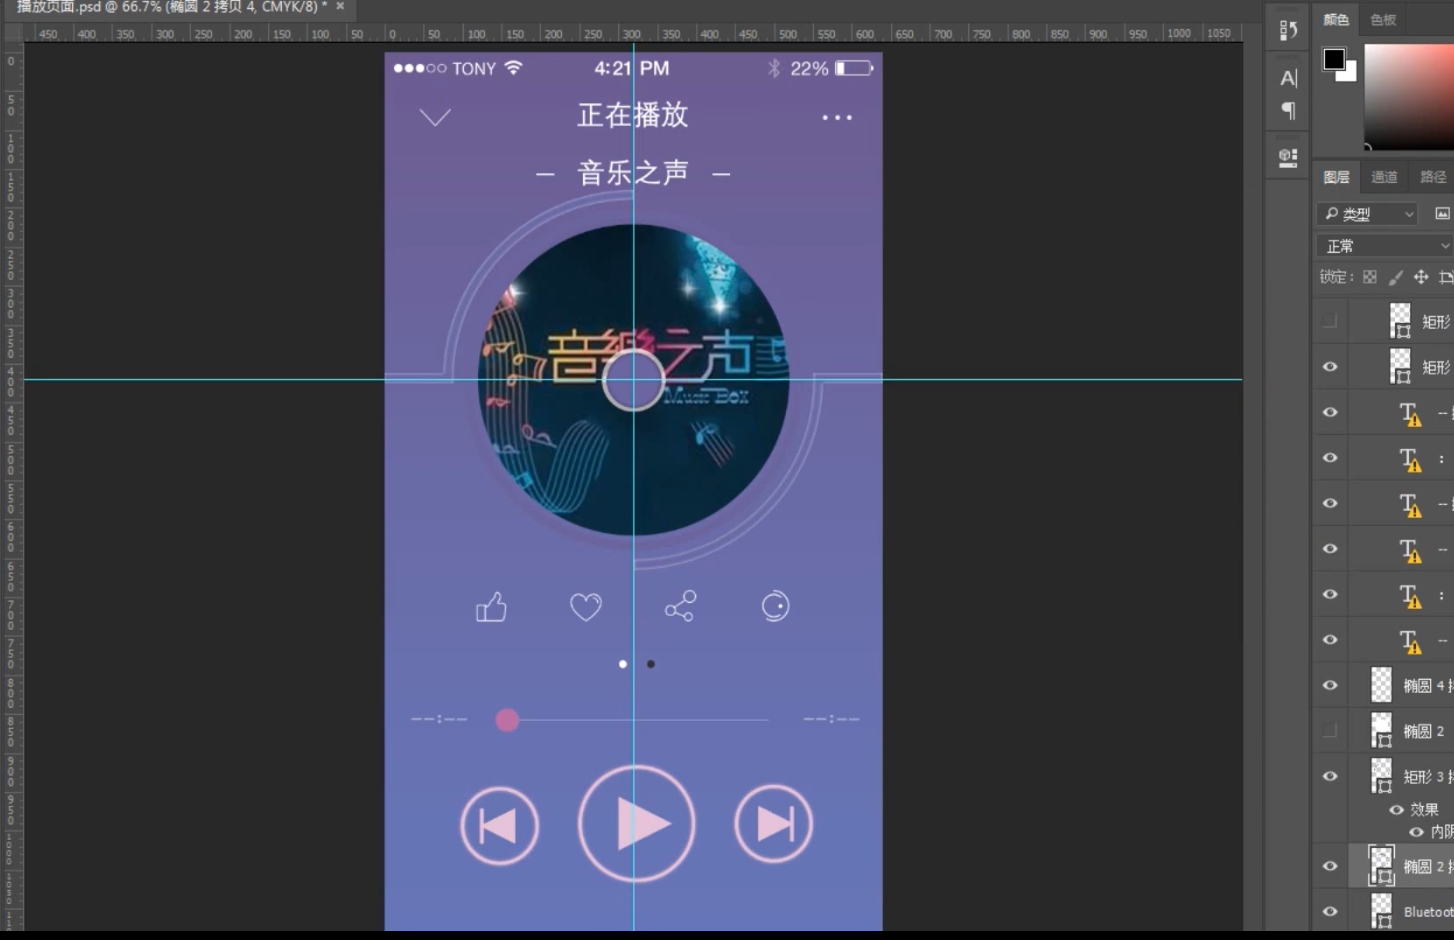This screenshot has height=940, width=1454.
Task: Hide the selected 椭圆 2 拷贝 layer
Action: tap(1329, 866)
